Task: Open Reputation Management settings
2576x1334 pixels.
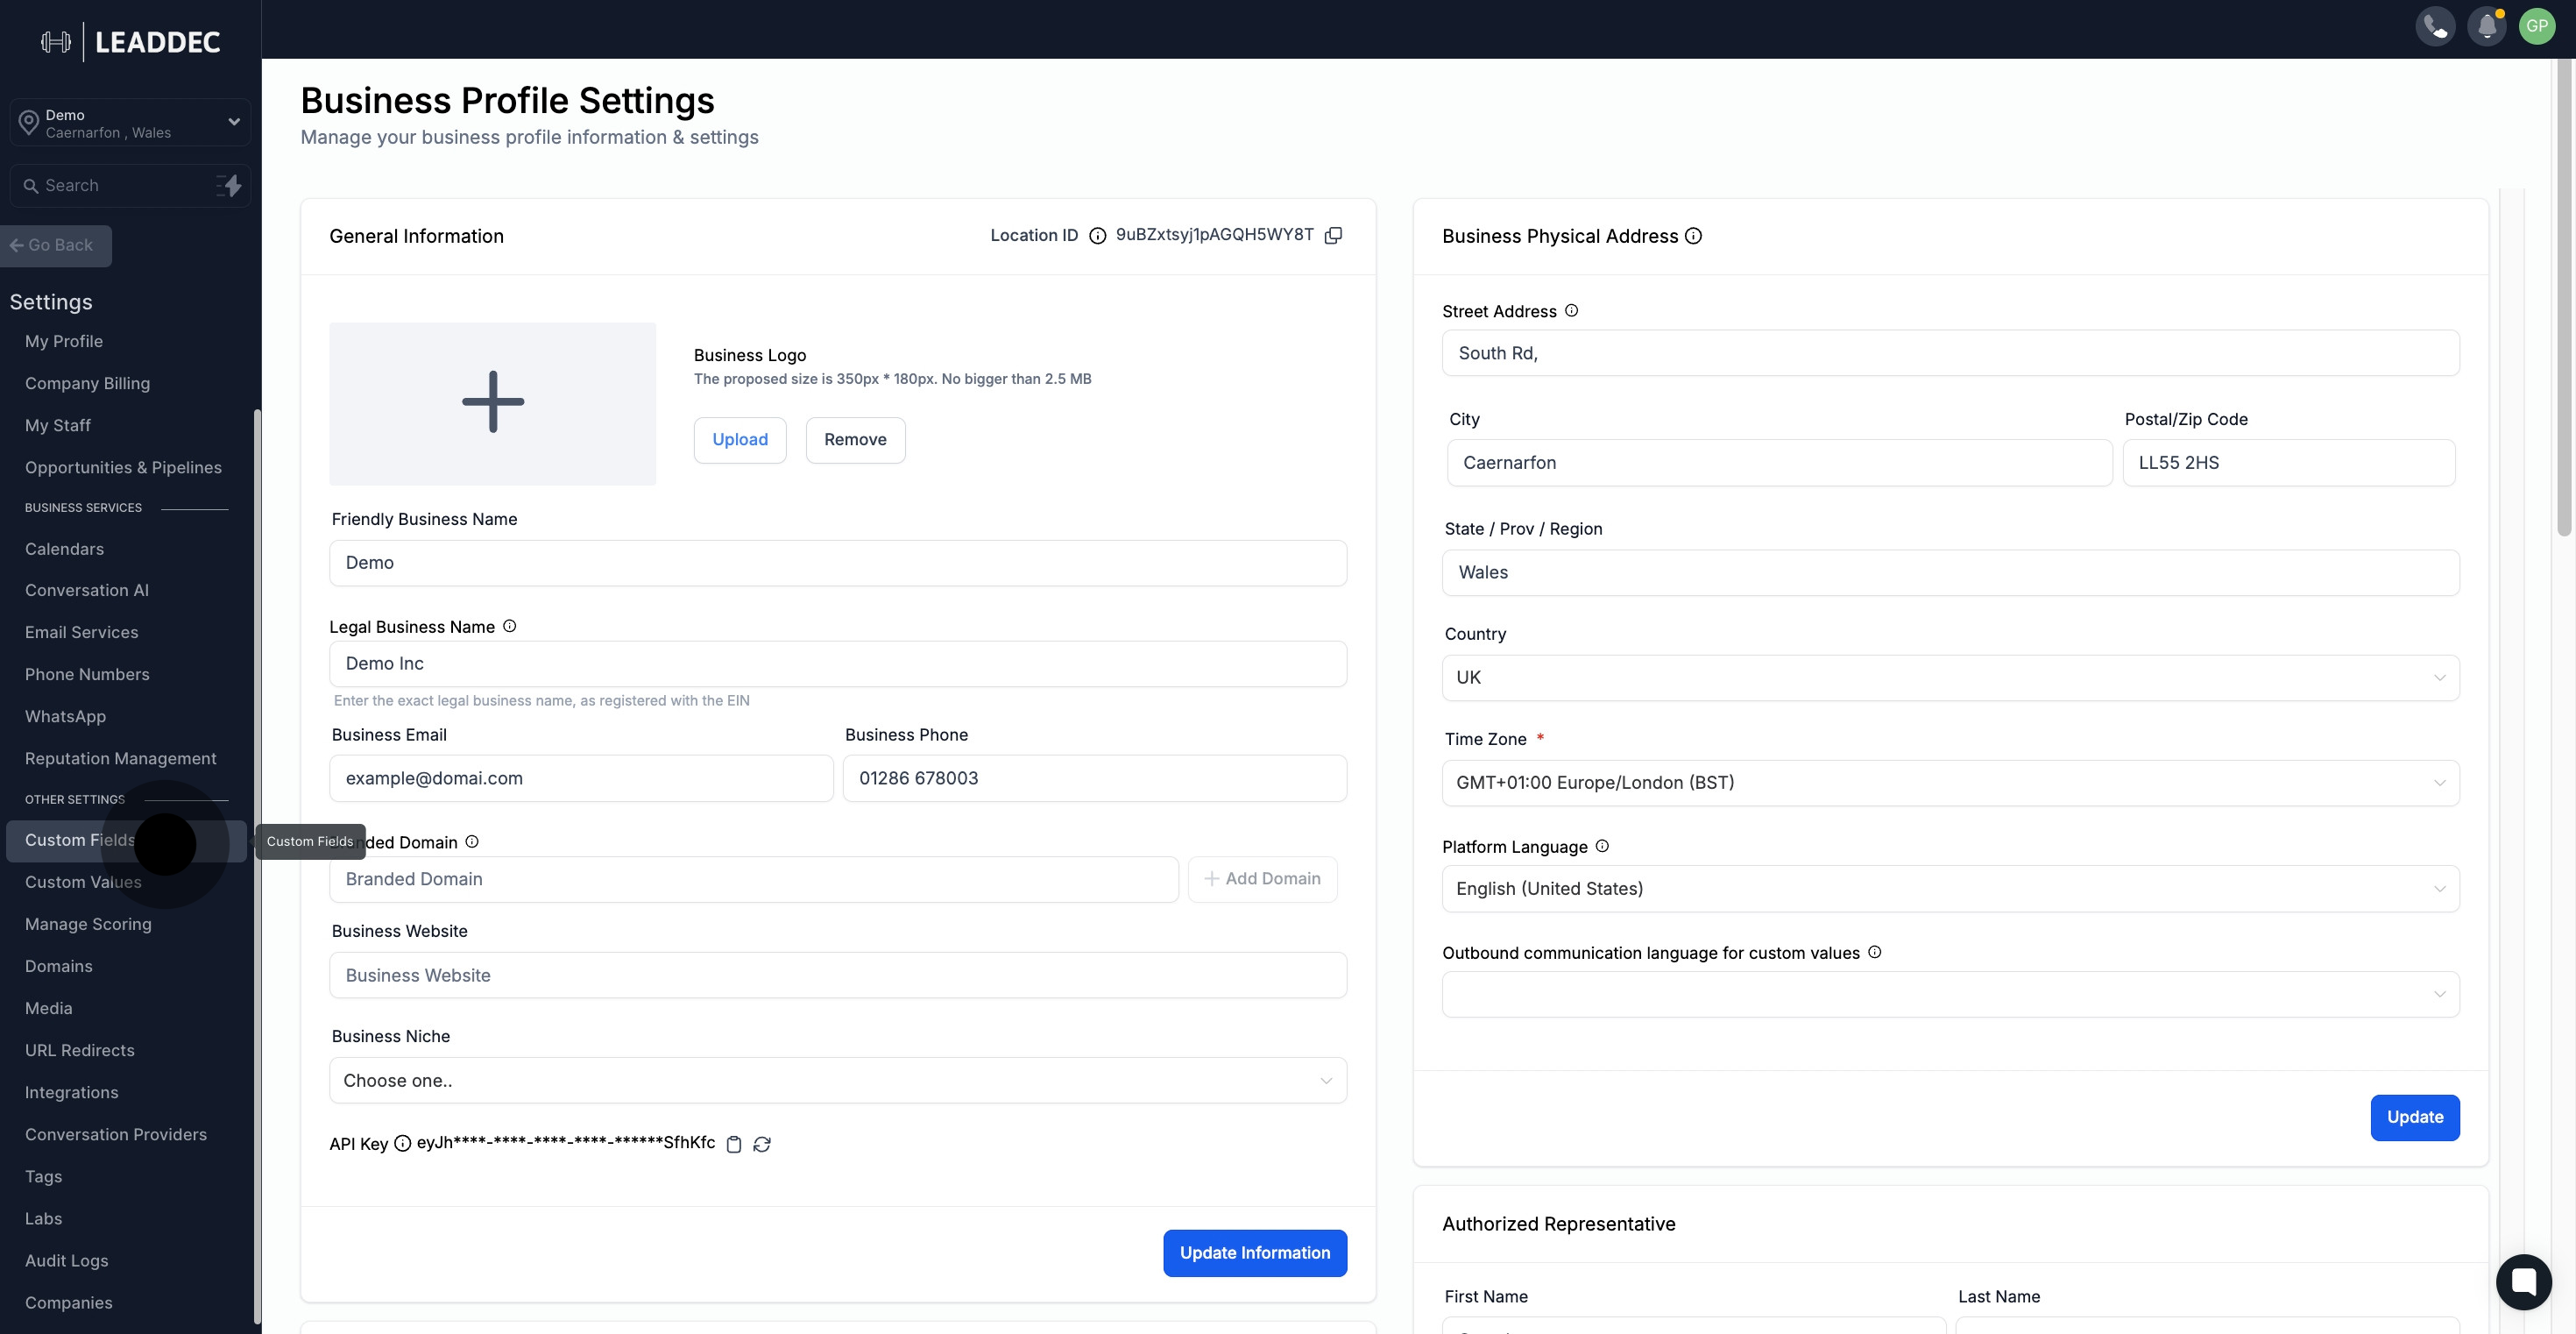Action: [120, 759]
